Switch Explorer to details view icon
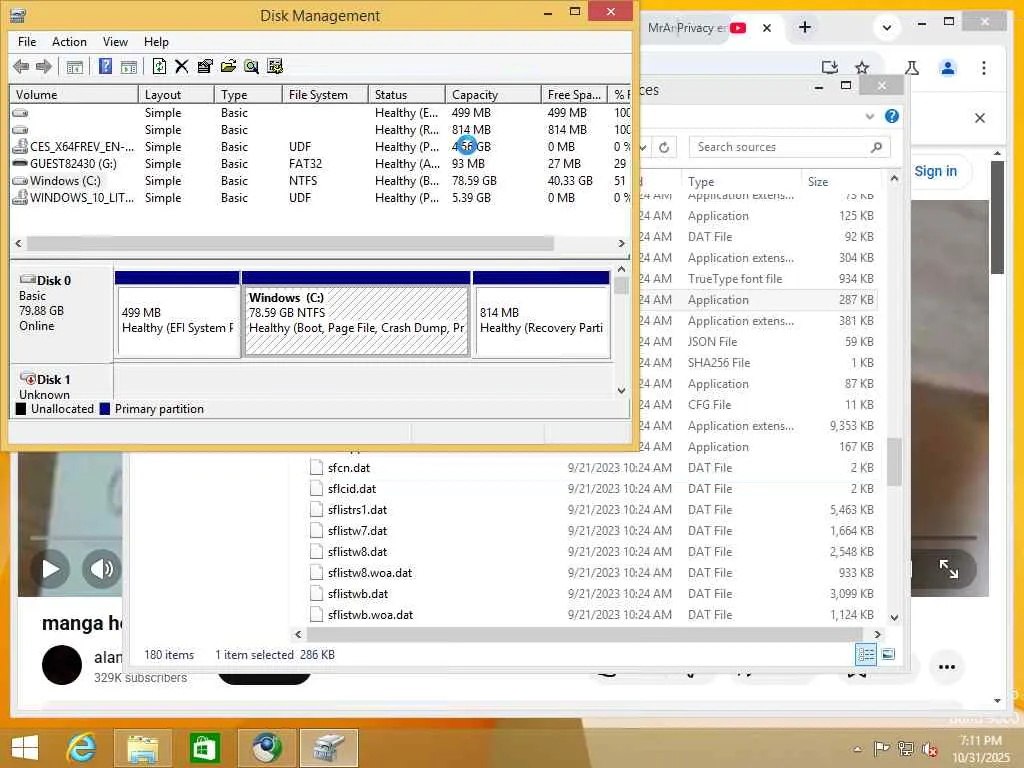This screenshot has width=1024, height=768. pyautogui.click(x=866, y=654)
